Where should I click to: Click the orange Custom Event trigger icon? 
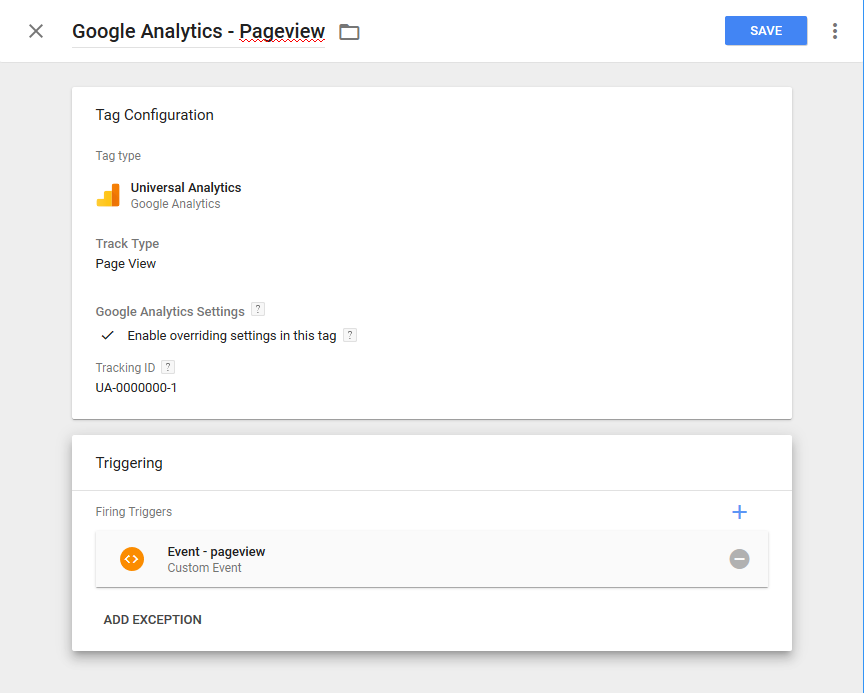pyautogui.click(x=132, y=559)
